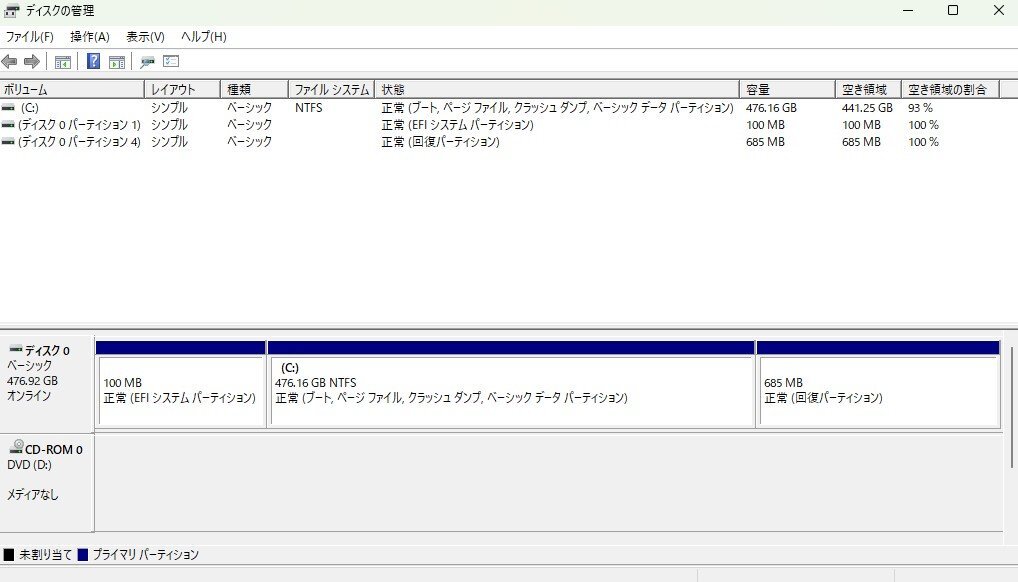The image size is (1018, 582).
Task: Click the Back navigation arrow icon
Action: pyautogui.click(x=10, y=61)
